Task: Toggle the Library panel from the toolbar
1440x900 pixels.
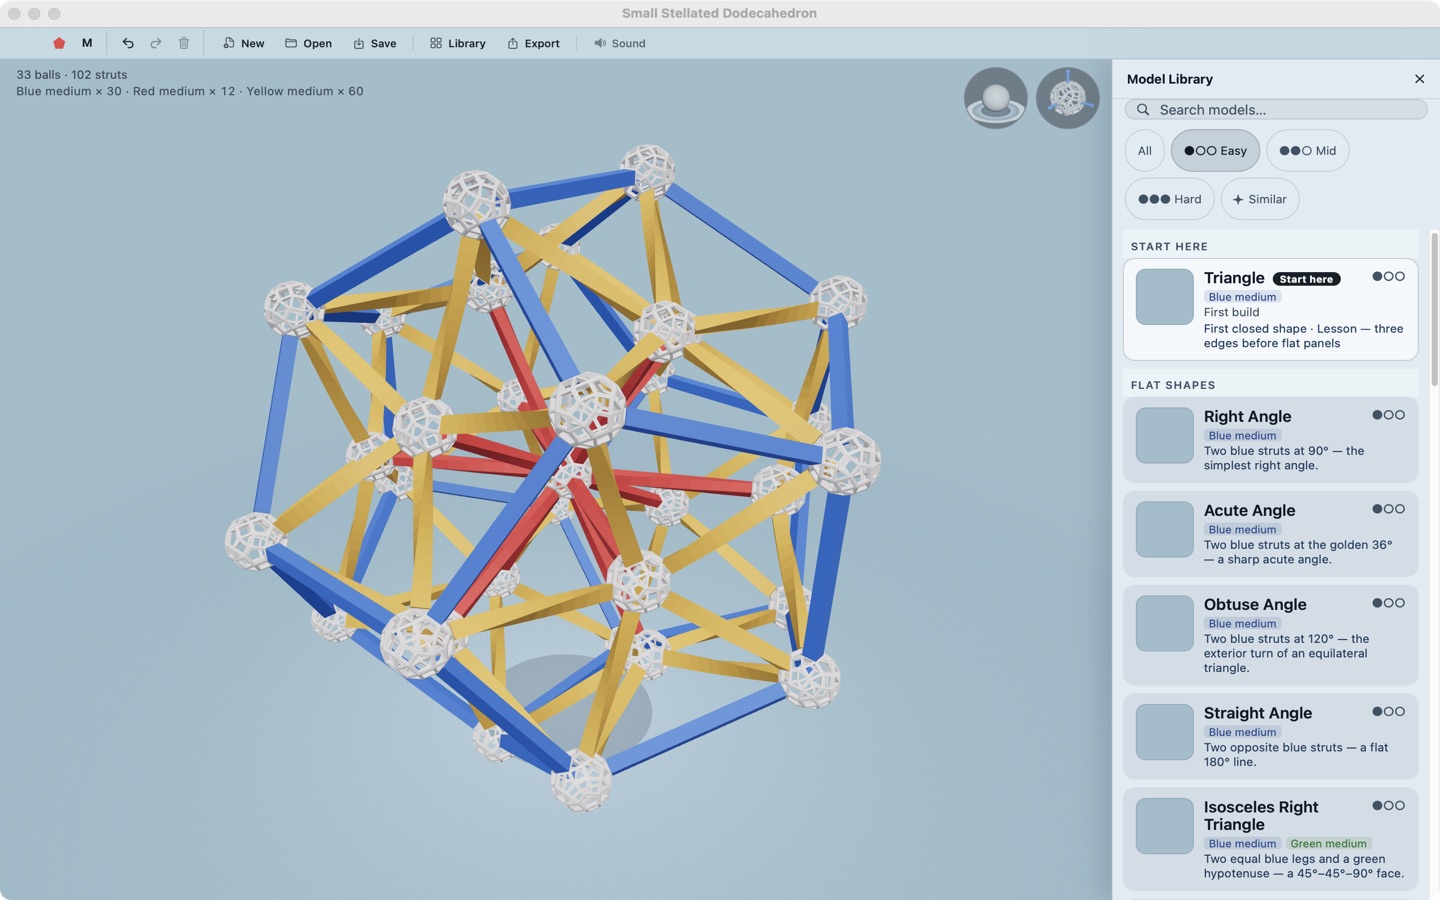Action: [x=457, y=43]
